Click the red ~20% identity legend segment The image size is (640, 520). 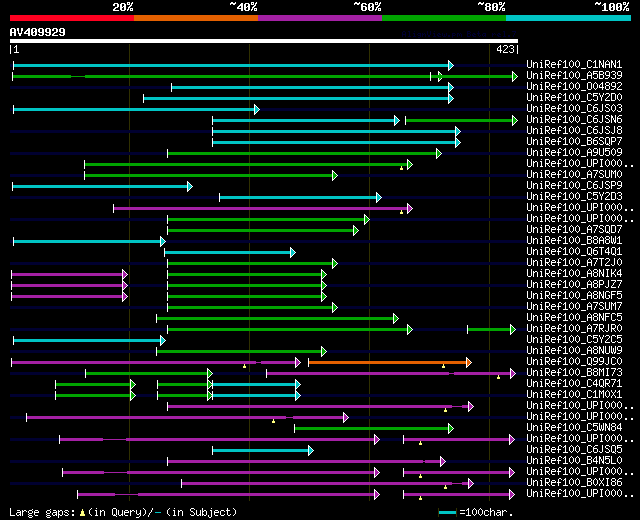click(72, 18)
